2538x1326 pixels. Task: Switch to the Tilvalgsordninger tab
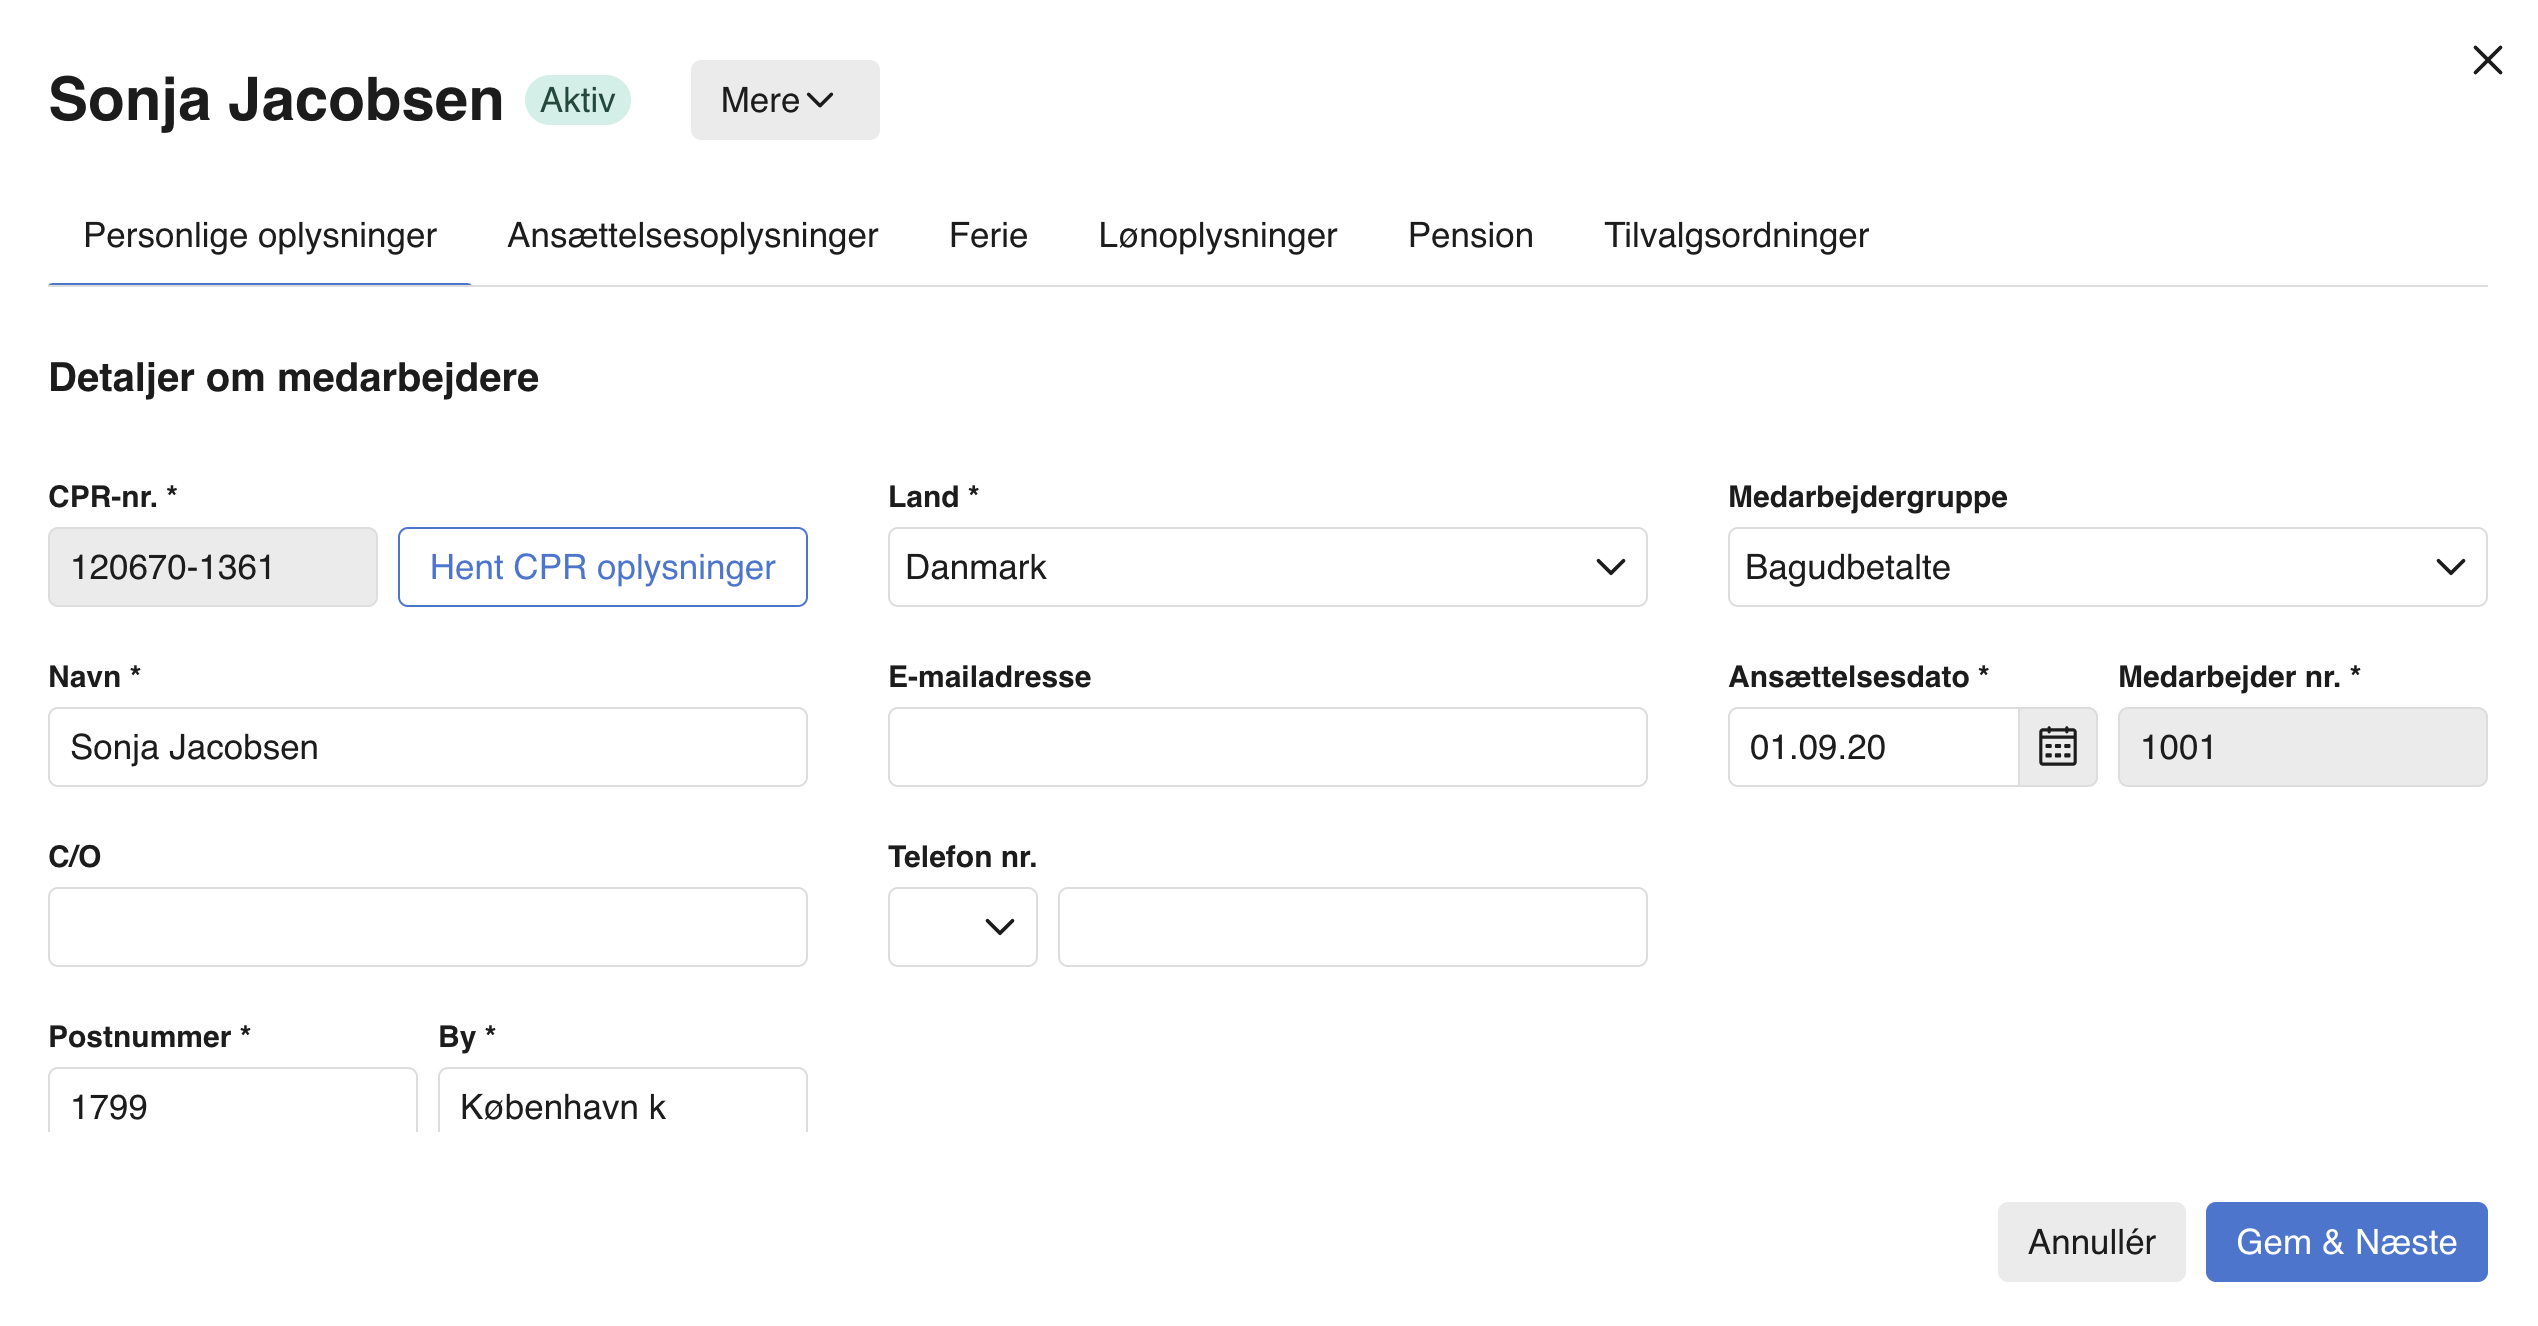coord(1735,236)
